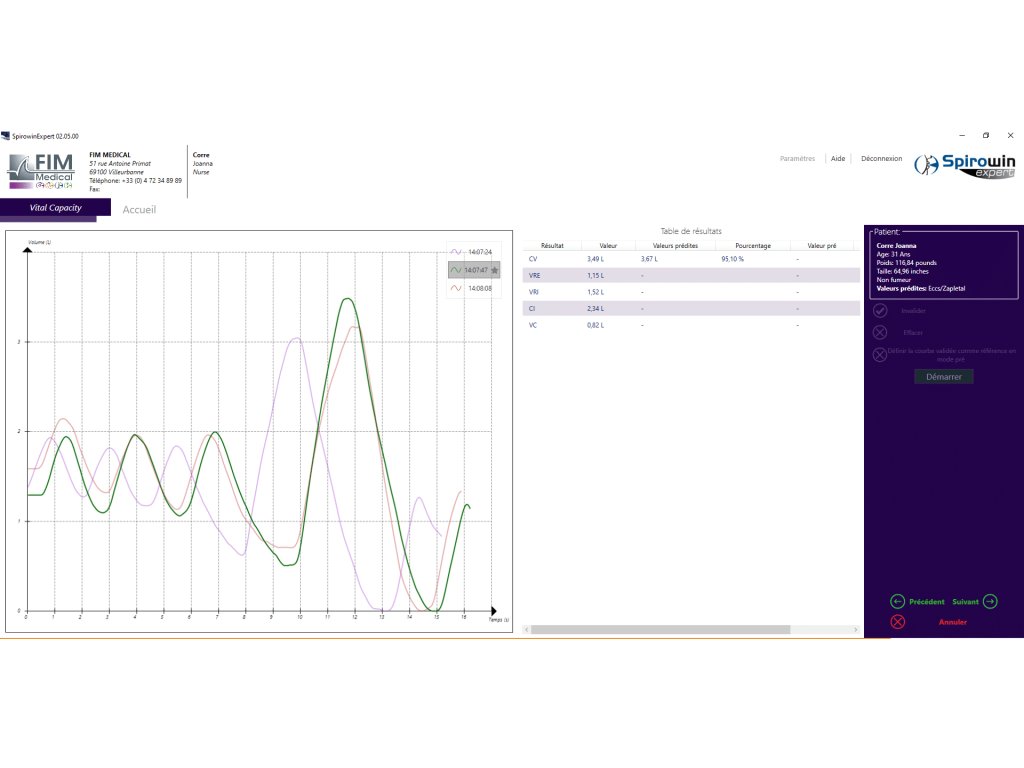1024x768 pixels.
Task: Select the VC result row
Action: tap(691, 325)
